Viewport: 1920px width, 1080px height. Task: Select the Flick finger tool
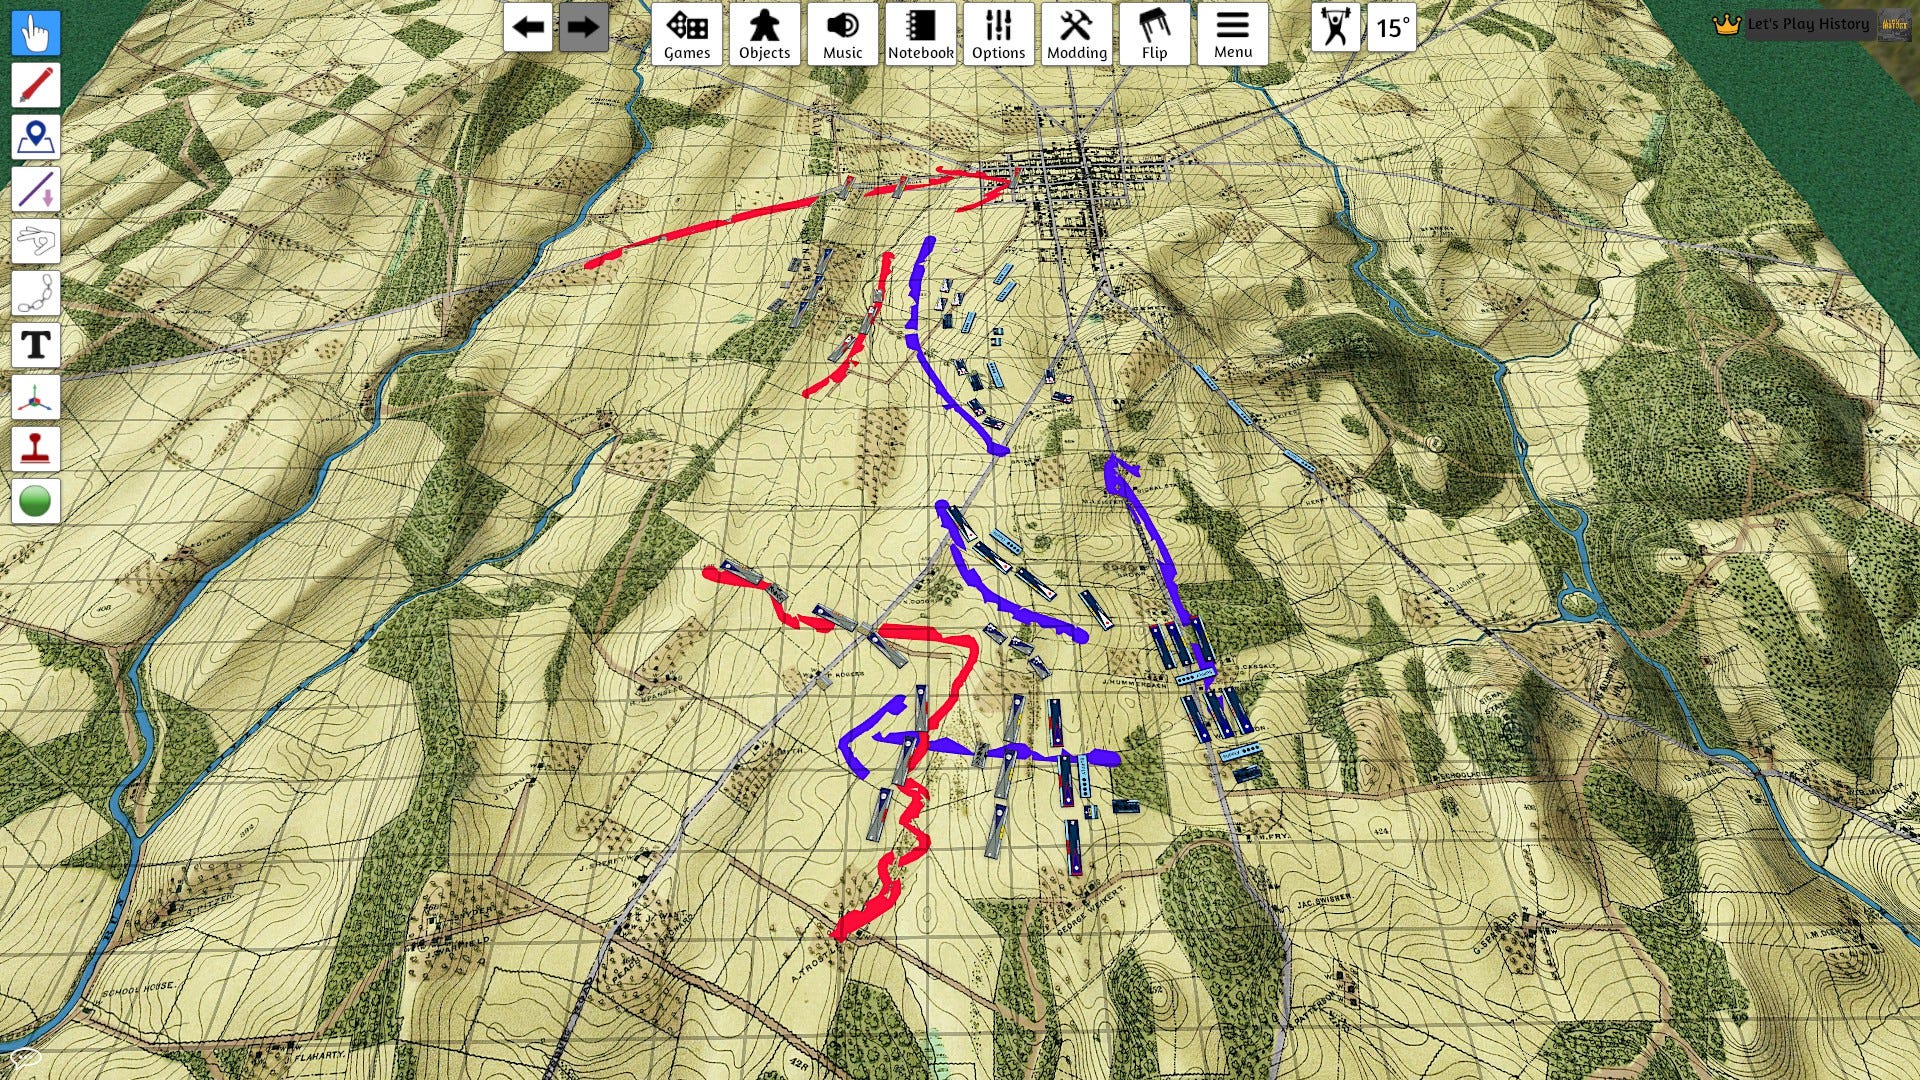(36, 241)
